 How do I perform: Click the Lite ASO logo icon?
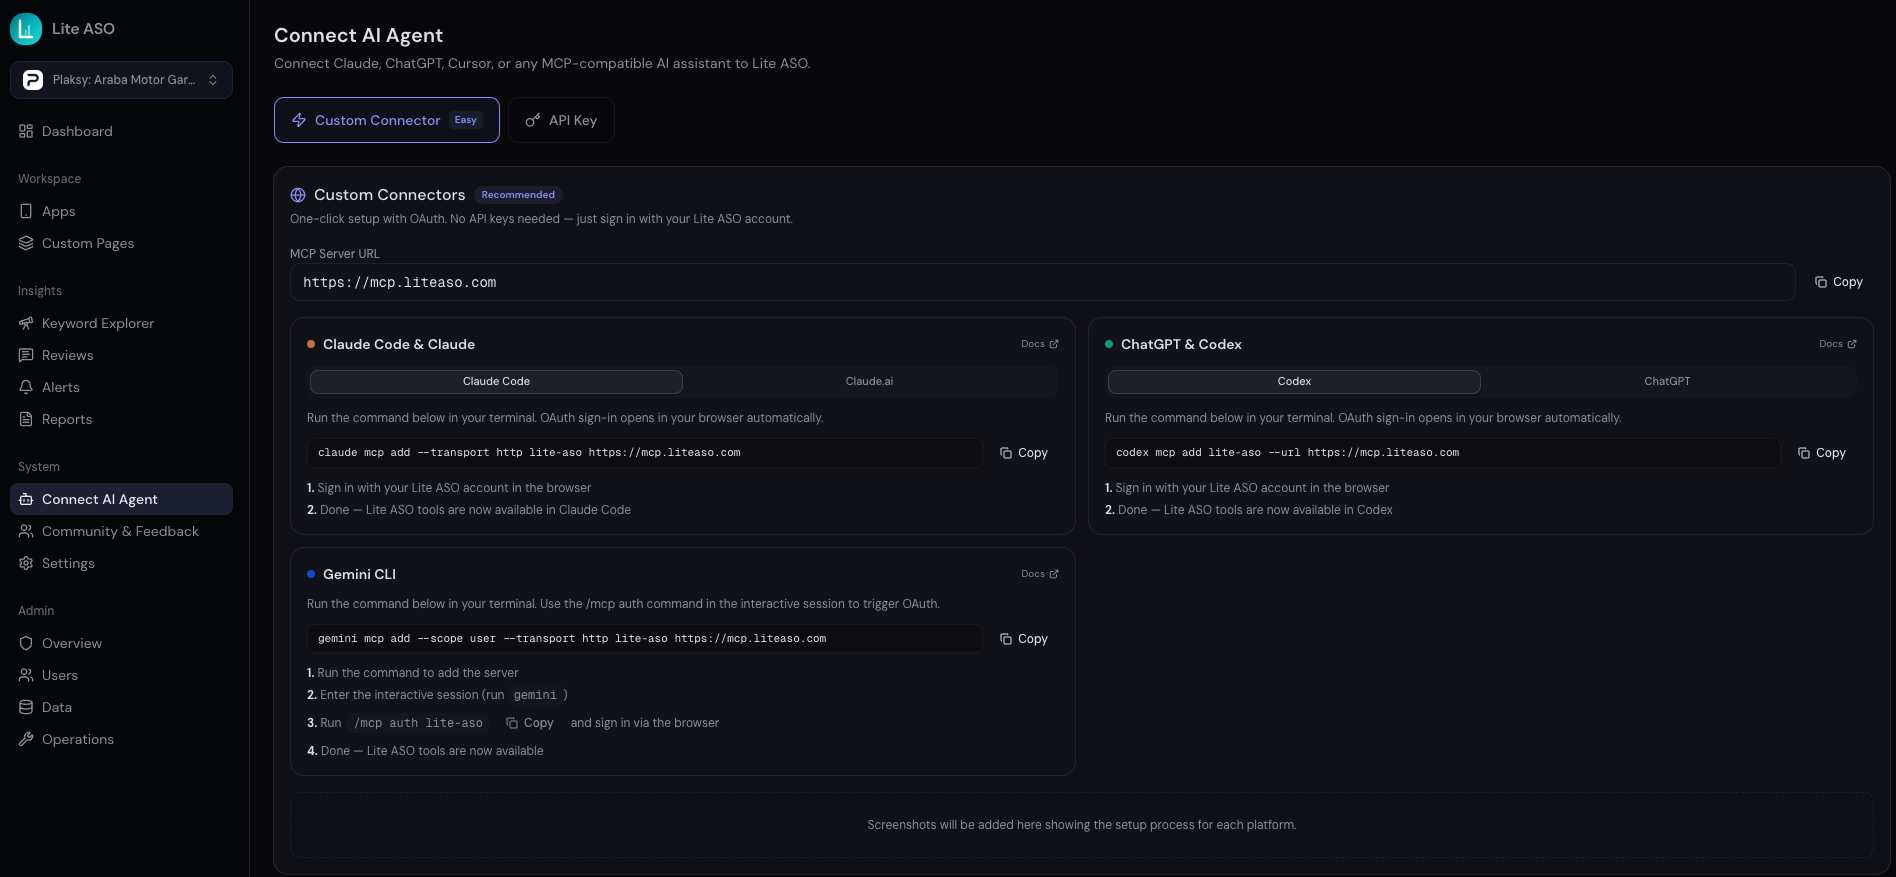tap(26, 29)
